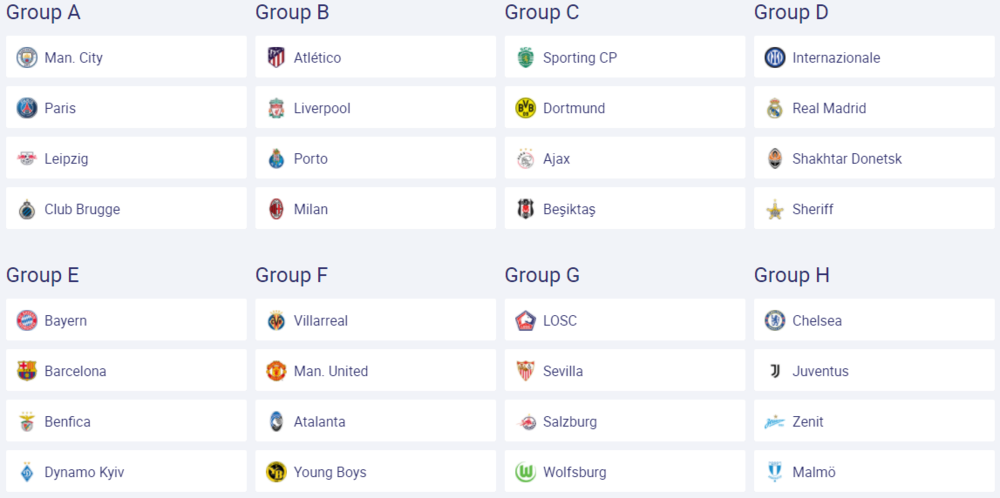The width and height of the screenshot is (1000, 498).
Task: Open the Villarreal team link
Action: [320, 321]
